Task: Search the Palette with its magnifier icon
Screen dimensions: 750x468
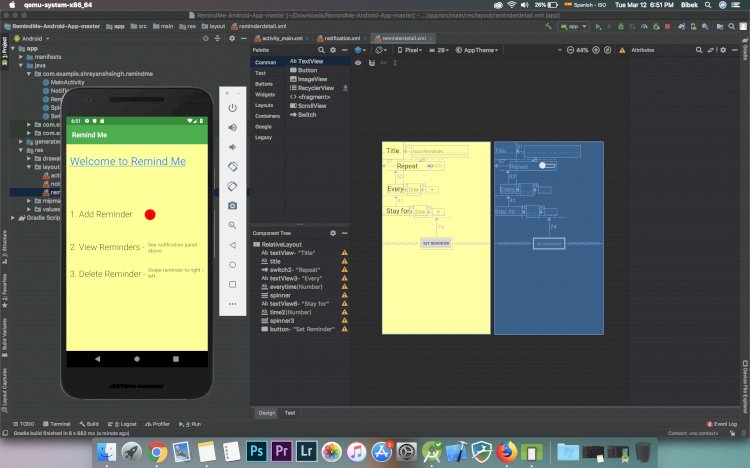Action: [321, 50]
